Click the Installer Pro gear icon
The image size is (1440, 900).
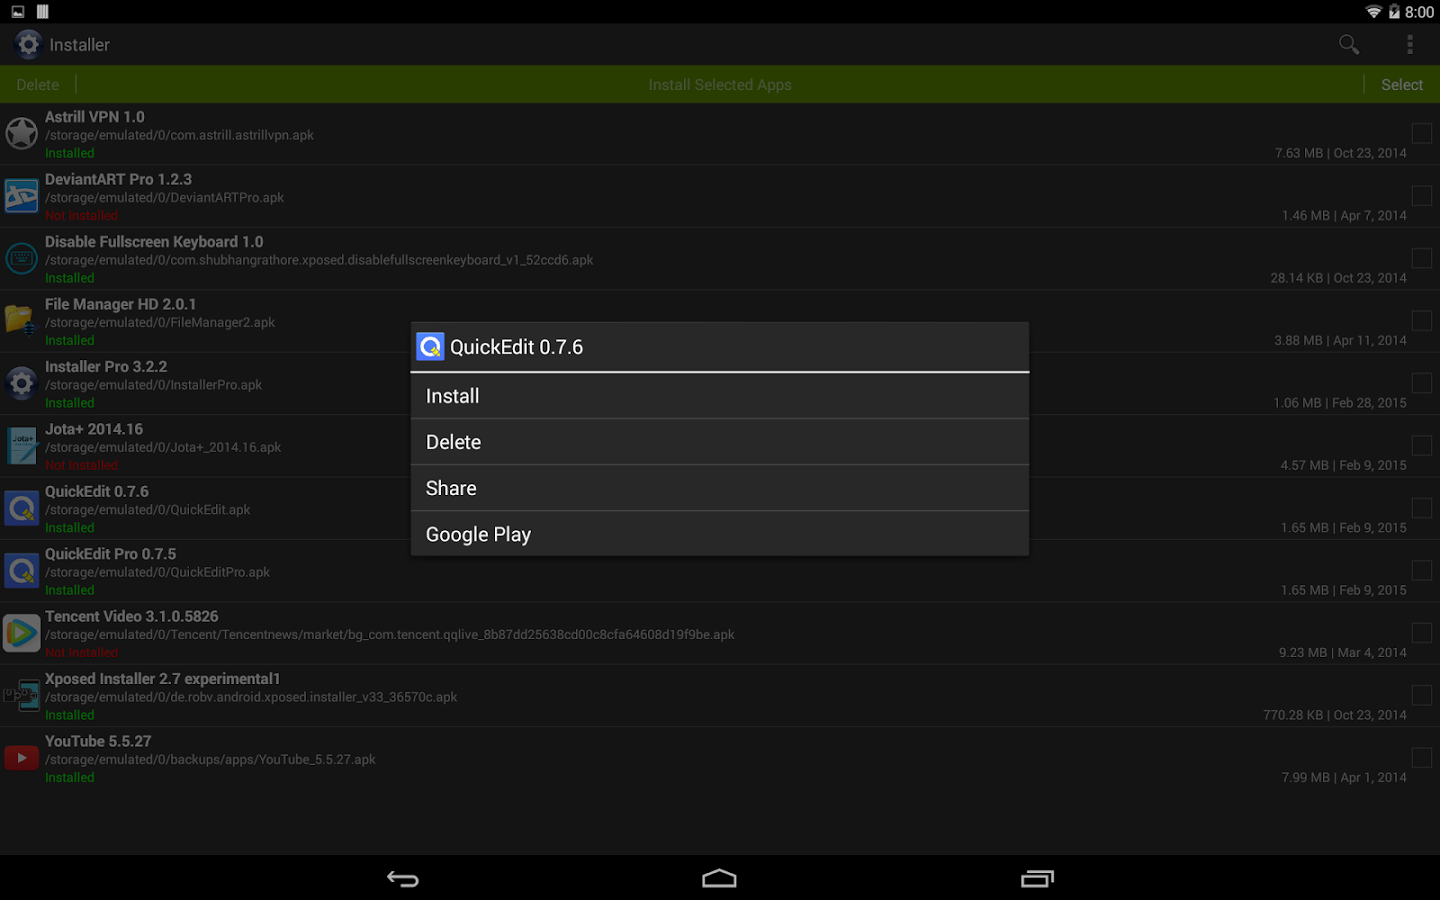tap(21, 383)
